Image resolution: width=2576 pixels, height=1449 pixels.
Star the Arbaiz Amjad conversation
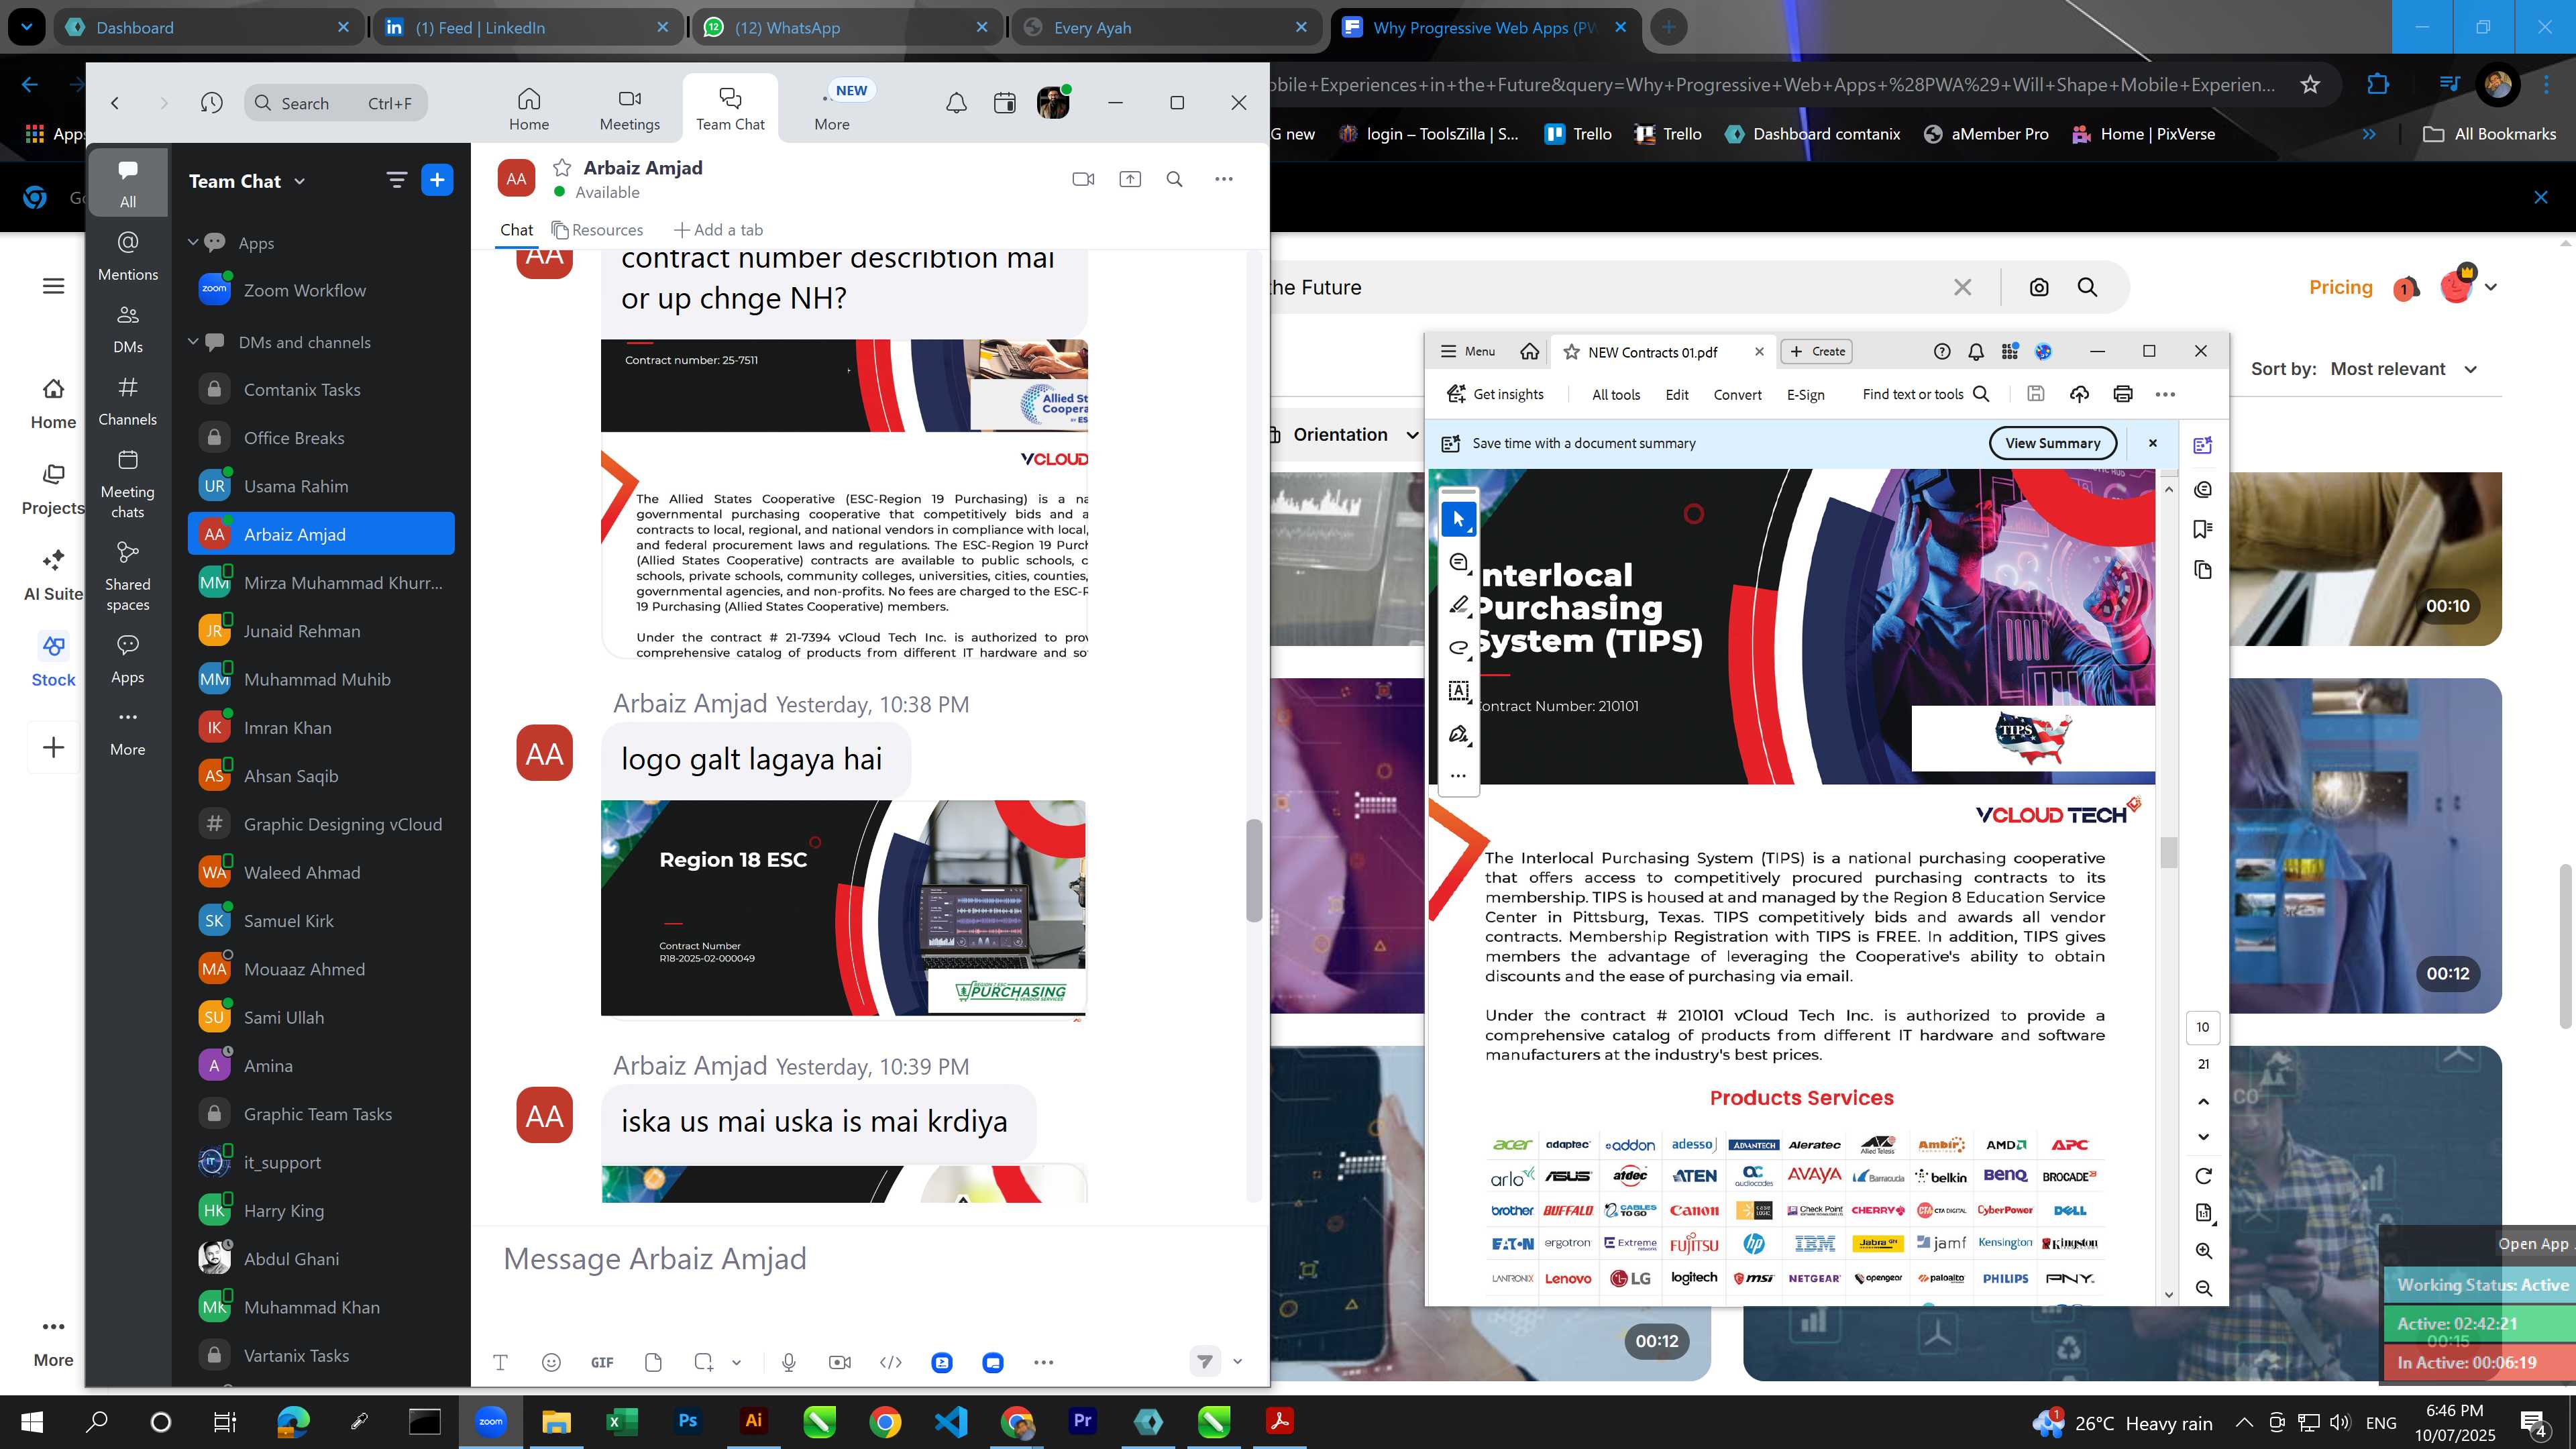coord(562,168)
